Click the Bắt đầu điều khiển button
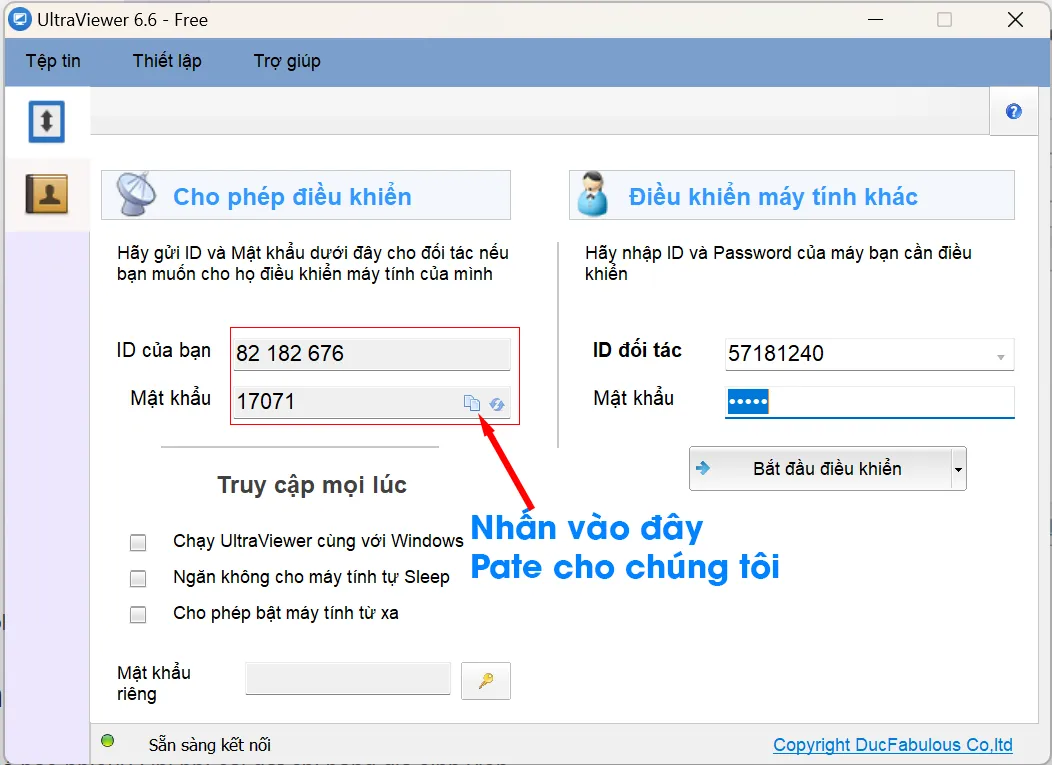Viewport: 1052px width, 765px height. pos(820,468)
